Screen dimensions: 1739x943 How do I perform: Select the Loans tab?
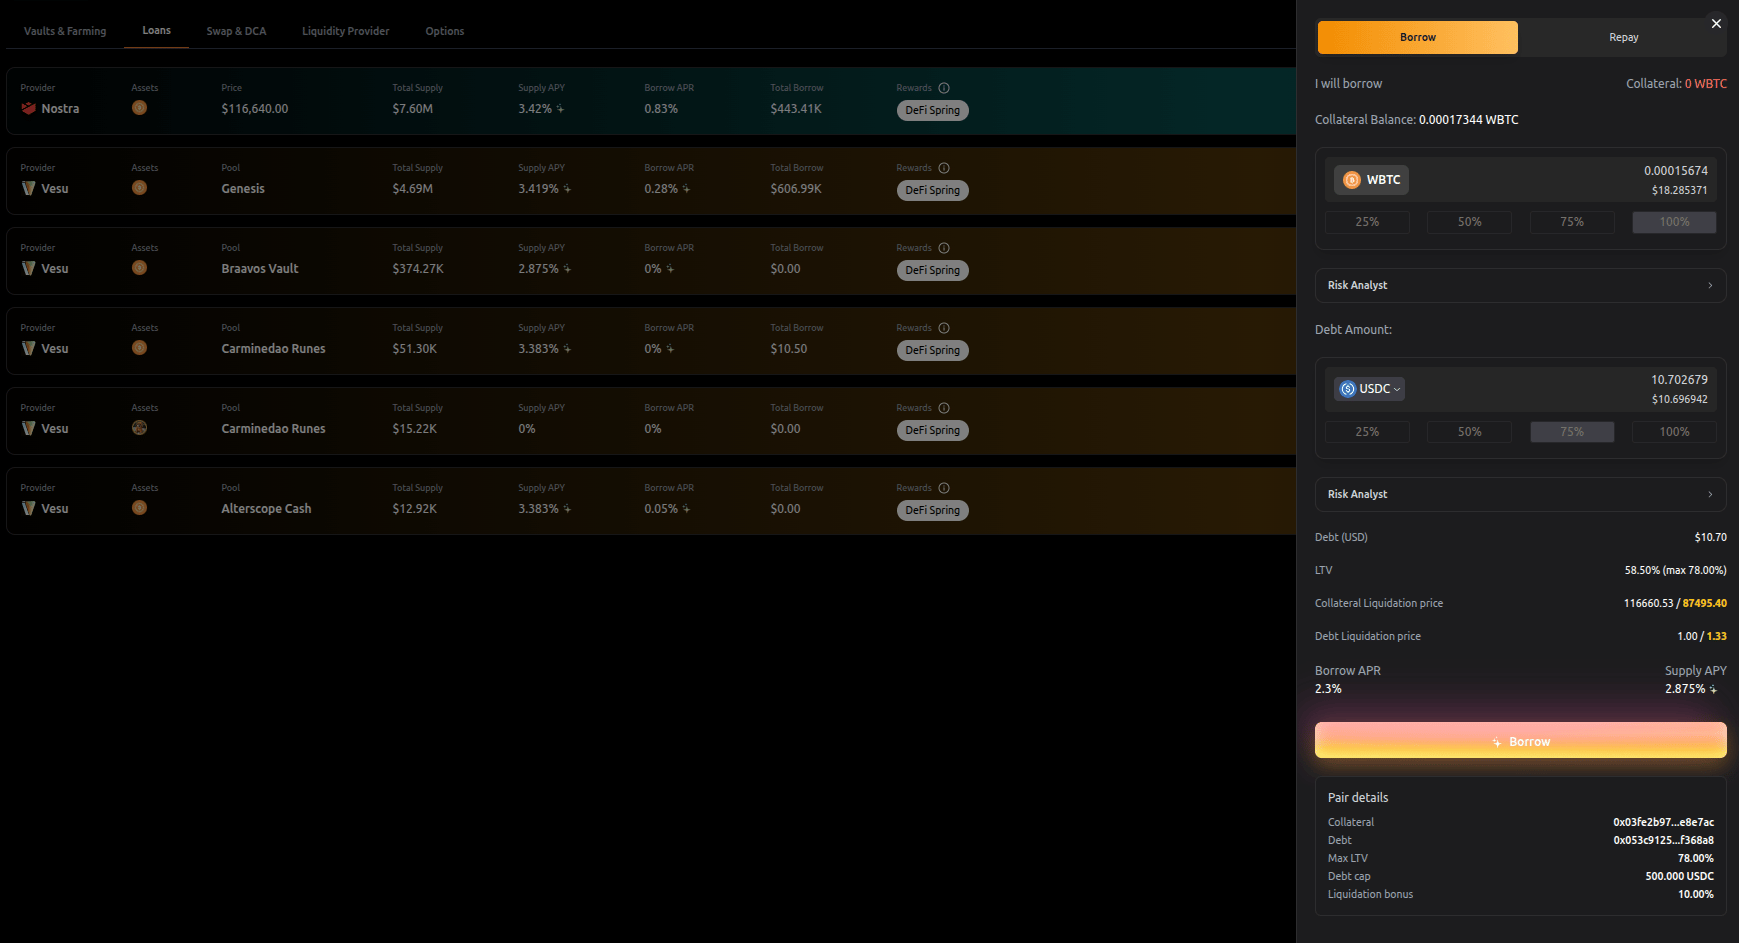[x=156, y=31]
